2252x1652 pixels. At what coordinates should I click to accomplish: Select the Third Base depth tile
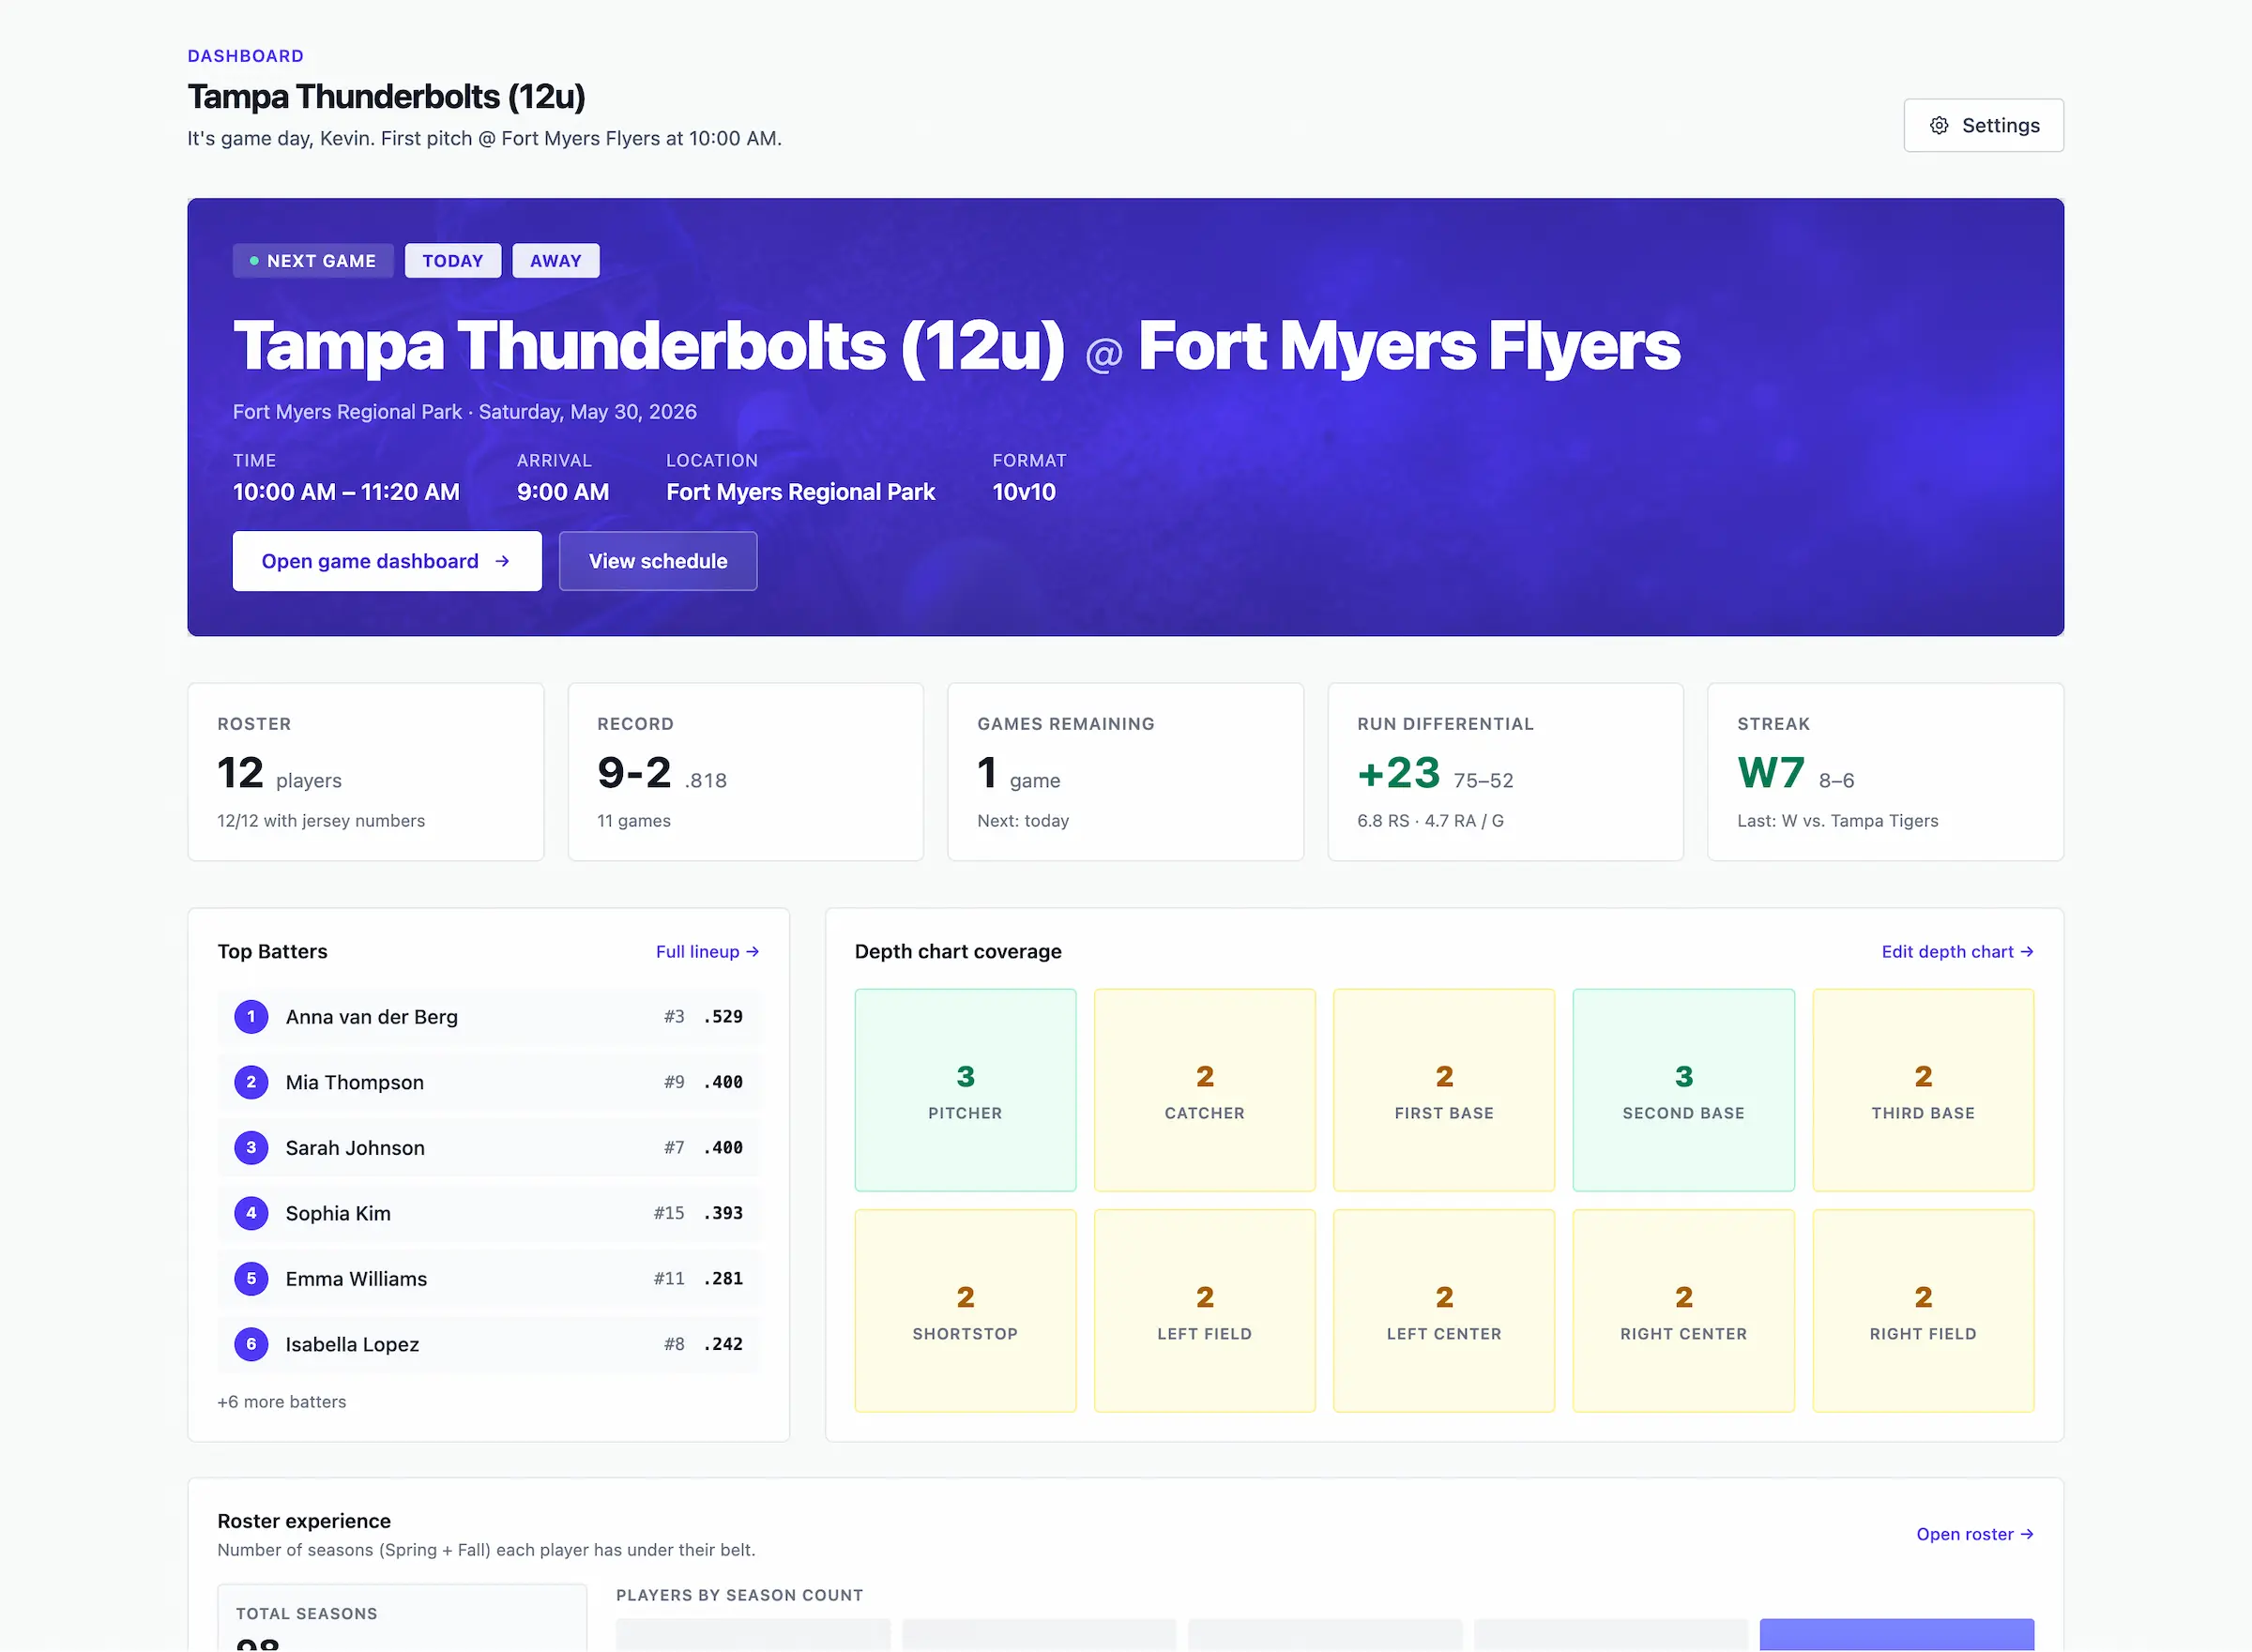(1923, 1090)
